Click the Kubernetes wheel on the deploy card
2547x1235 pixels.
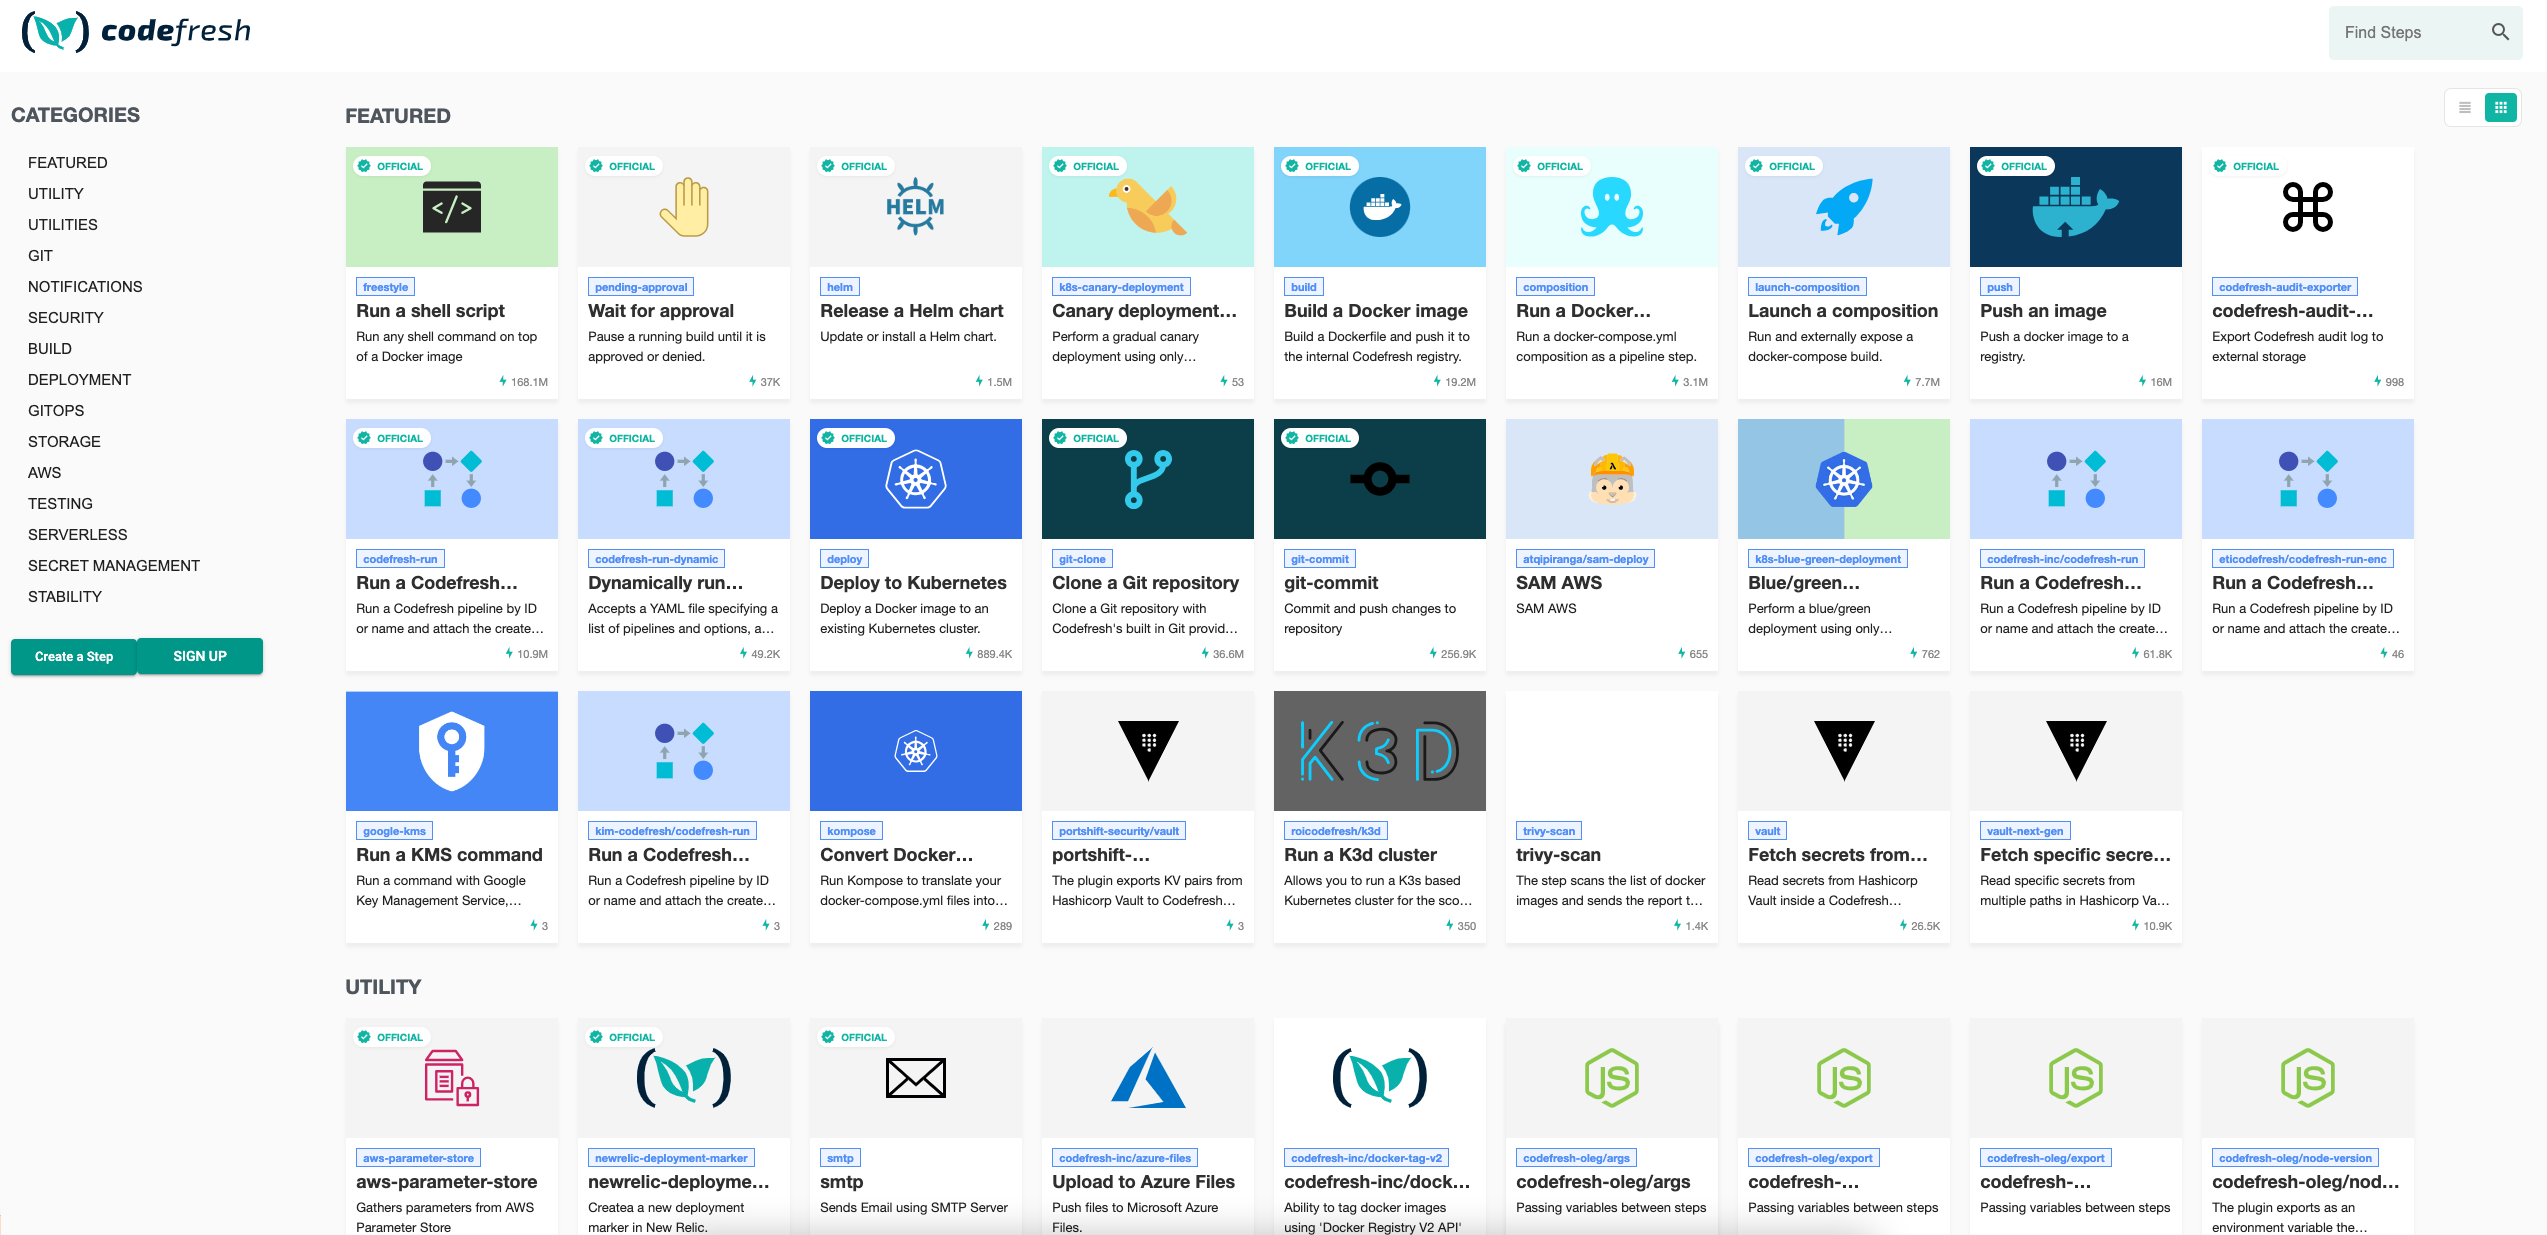click(915, 480)
